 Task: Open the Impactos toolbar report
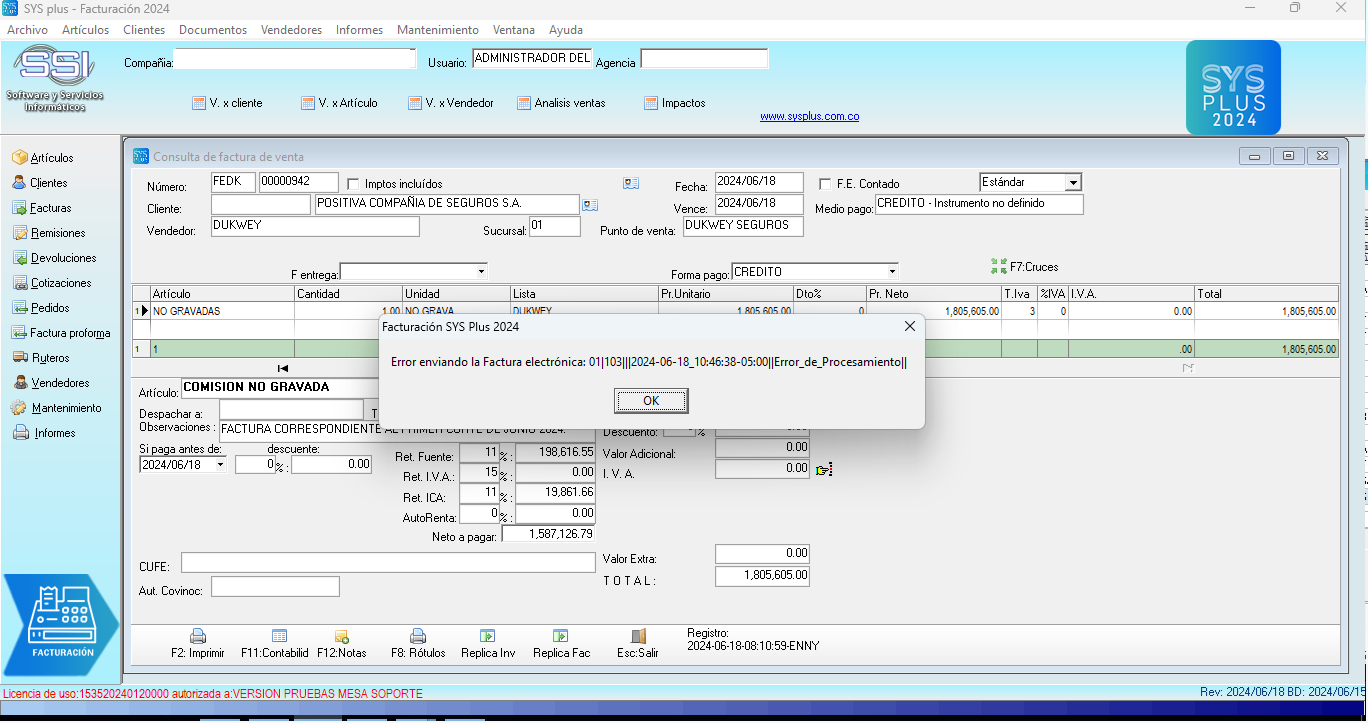click(675, 103)
